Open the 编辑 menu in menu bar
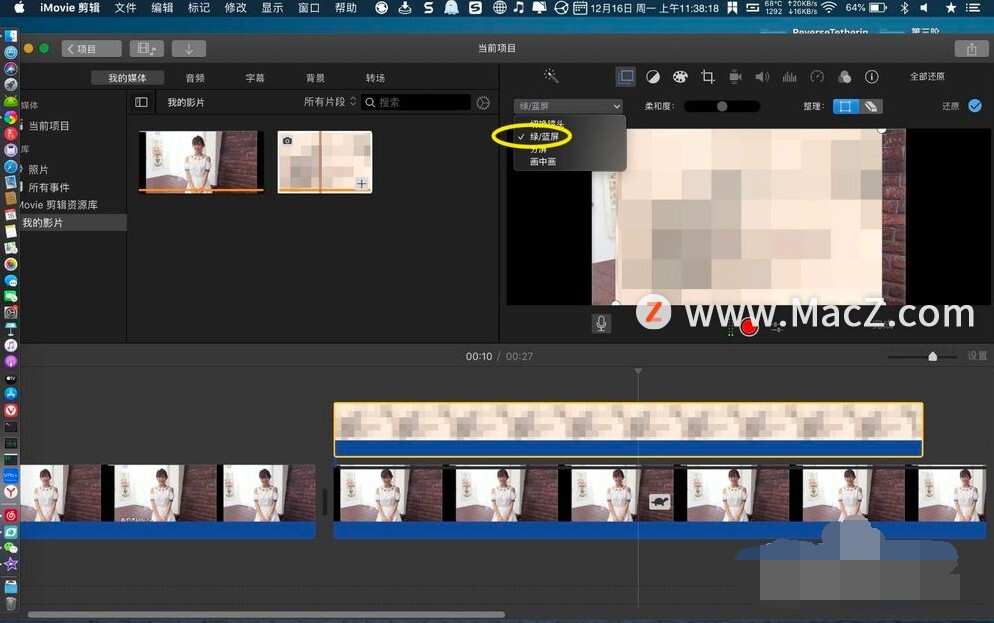 click(162, 8)
